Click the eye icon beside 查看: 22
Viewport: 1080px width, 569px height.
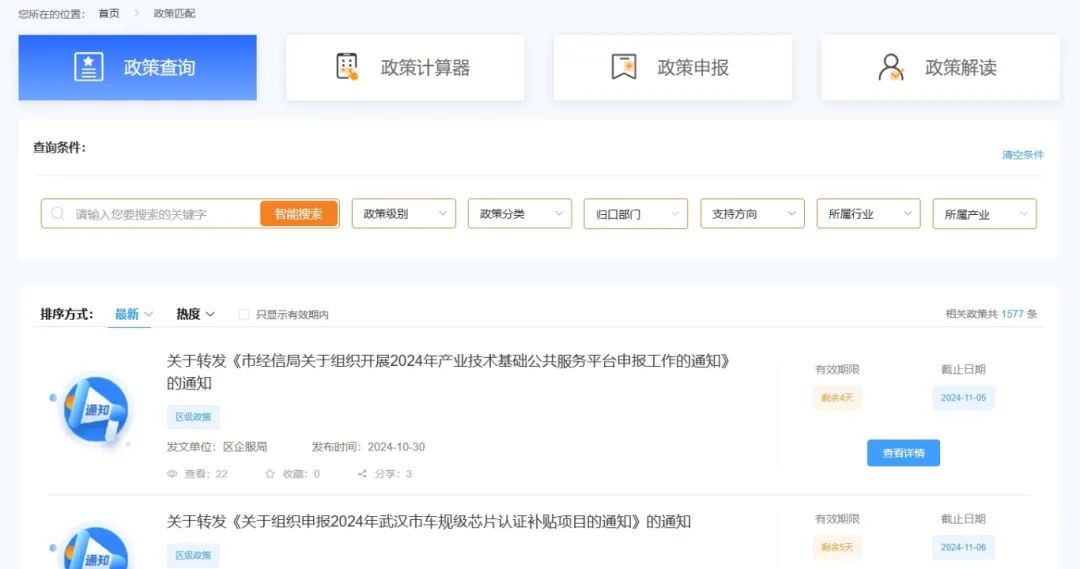(172, 474)
